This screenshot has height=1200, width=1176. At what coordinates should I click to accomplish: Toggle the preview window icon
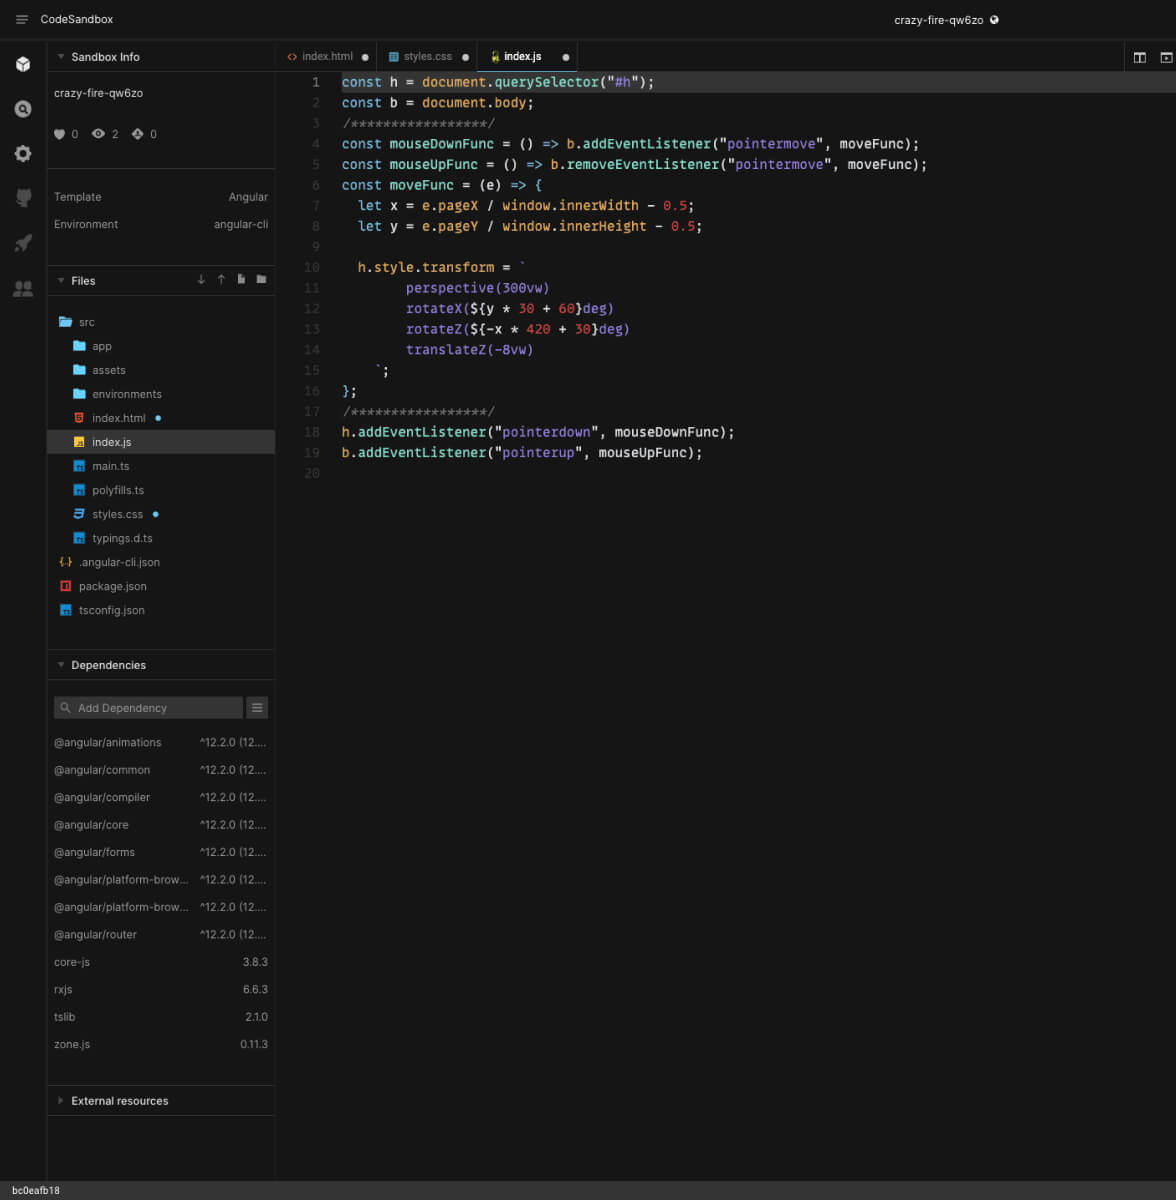1166,58
